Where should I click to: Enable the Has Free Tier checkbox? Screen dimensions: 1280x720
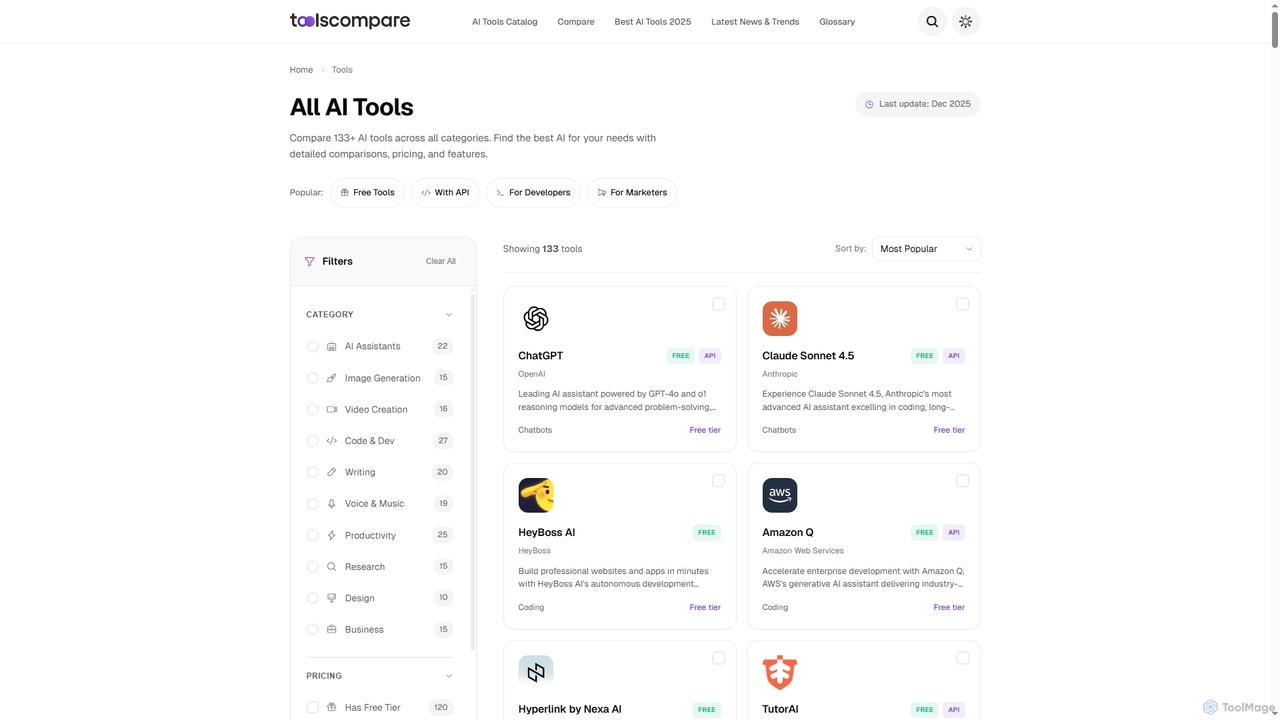point(312,707)
